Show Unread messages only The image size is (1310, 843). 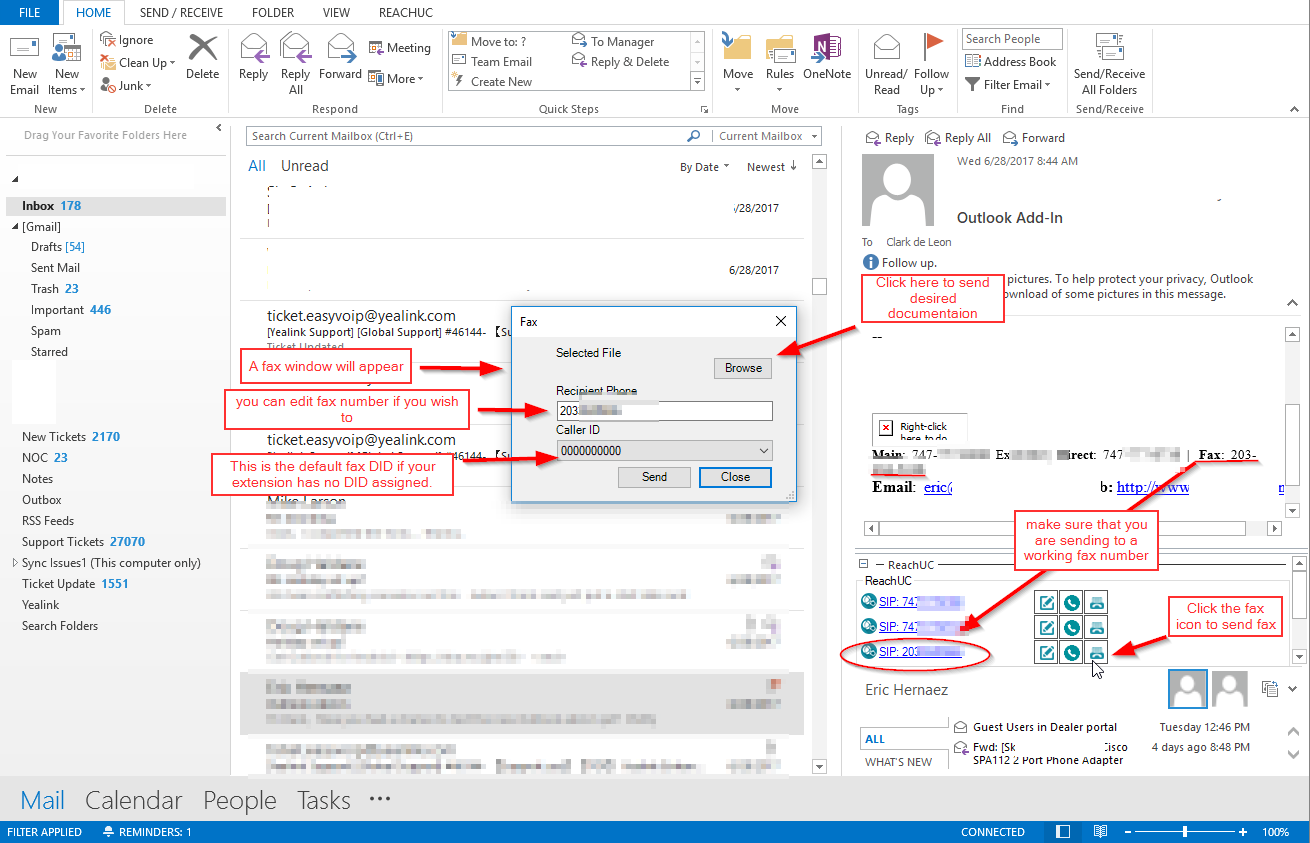304,166
